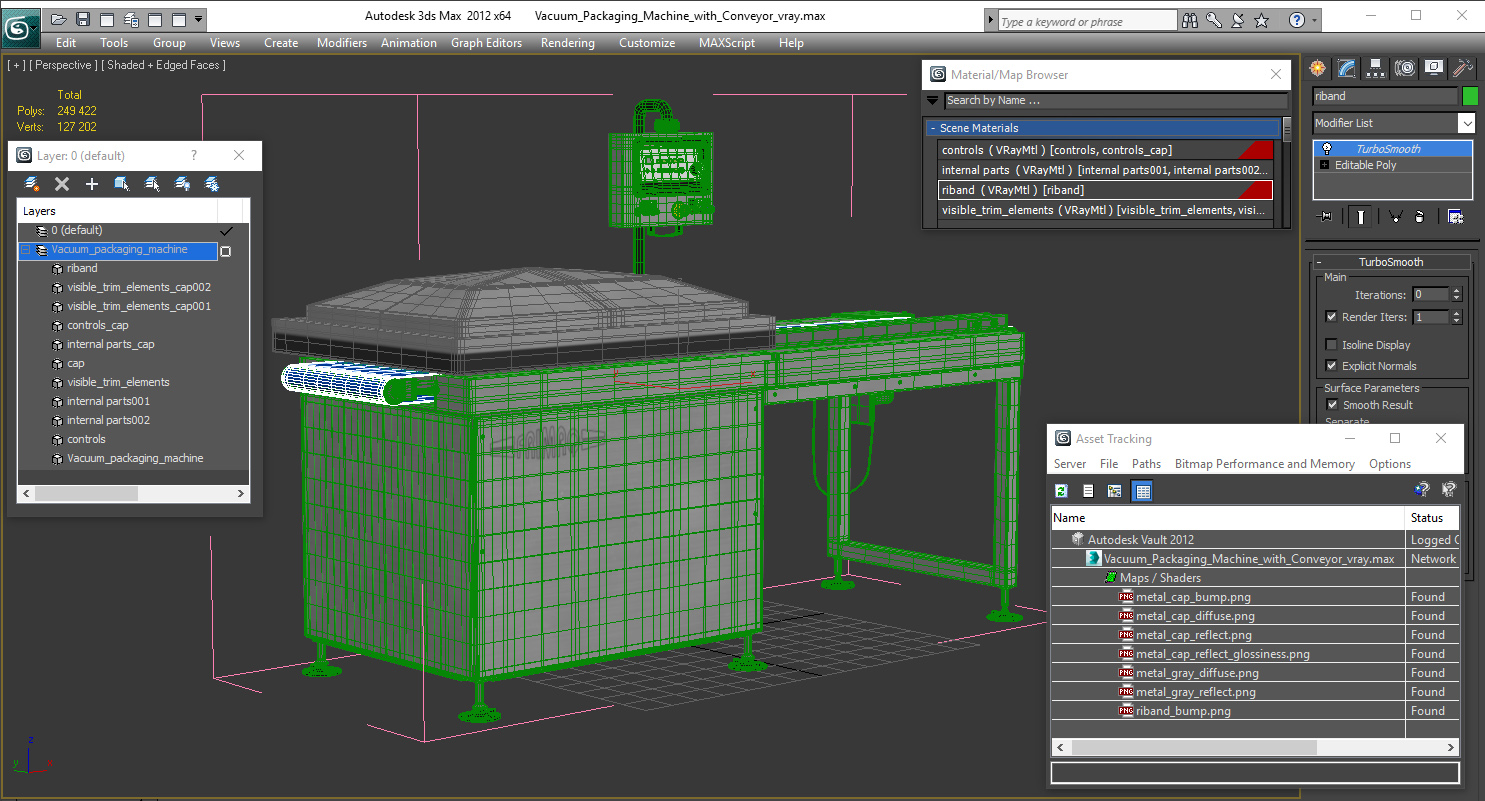The width and height of the screenshot is (1485, 801).
Task: Open the Paths menu in Asset Tracking
Action: pyautogui.click(x=1146, y=464)
